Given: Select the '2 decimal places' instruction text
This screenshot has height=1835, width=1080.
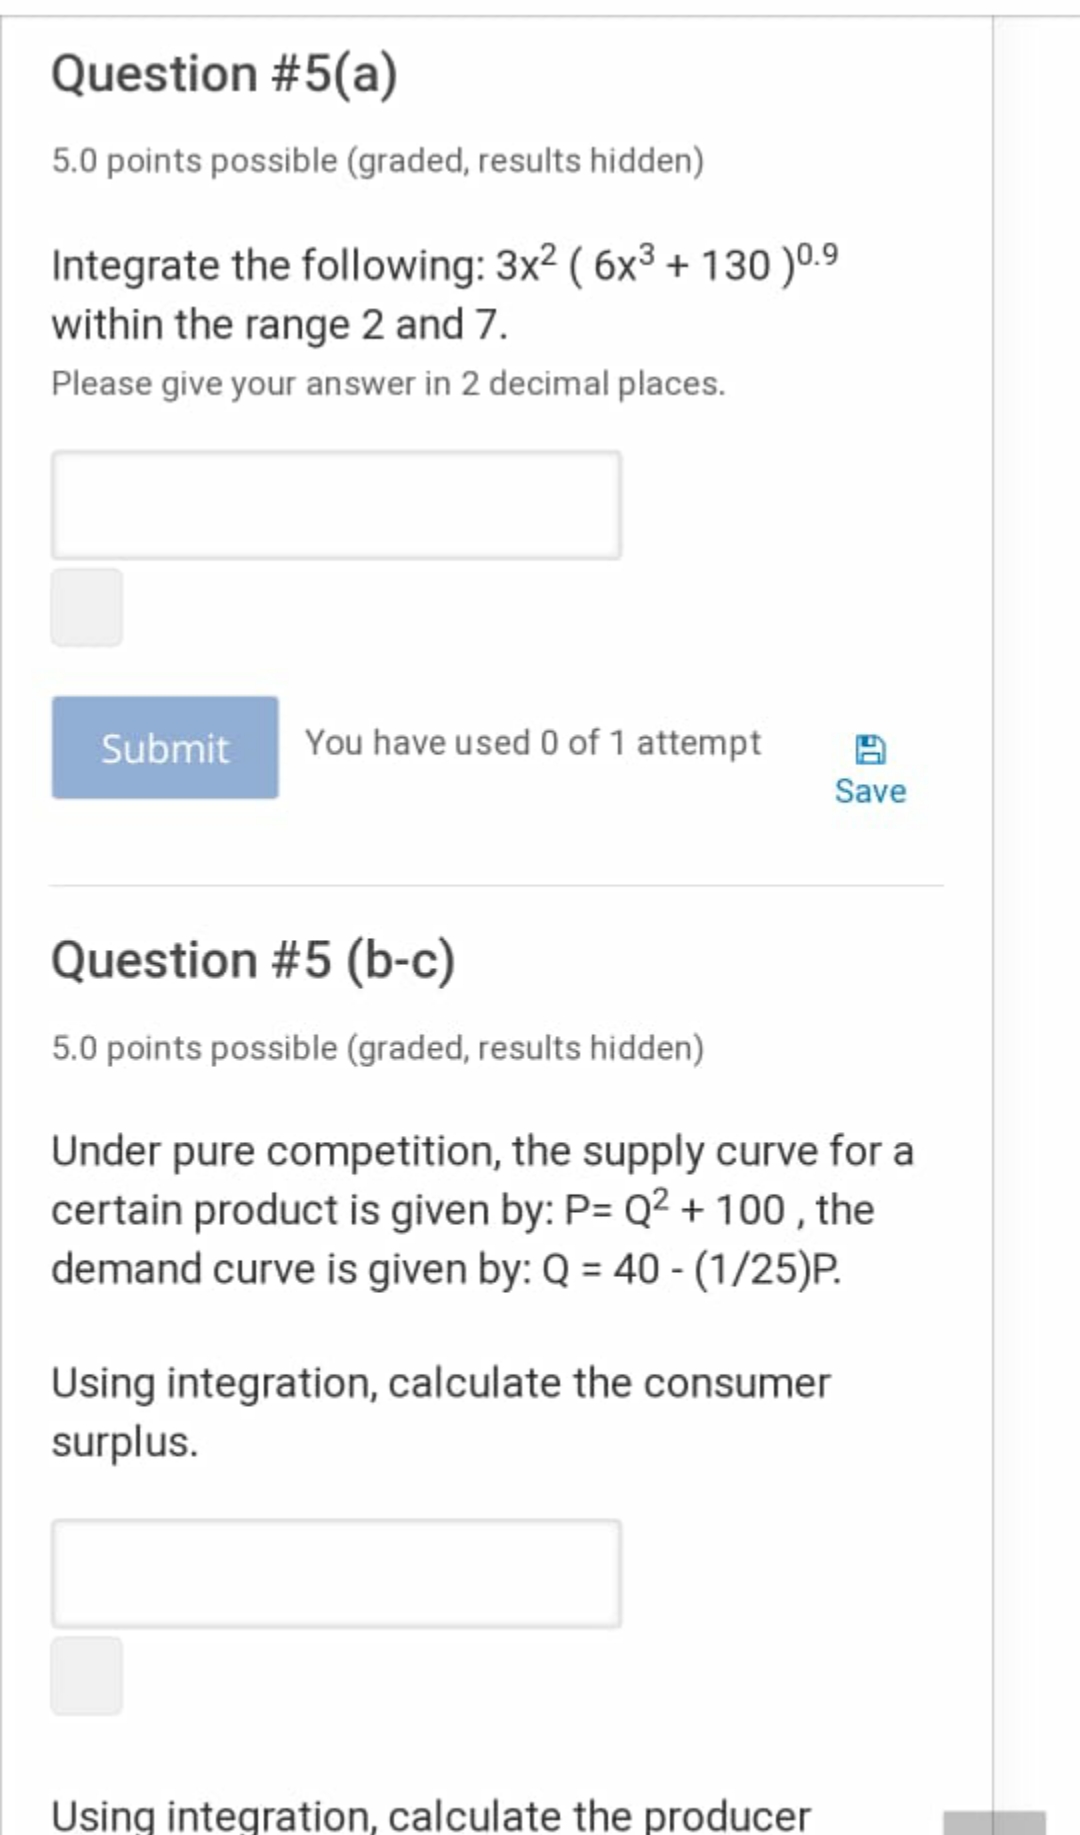Looking at the screenshot, I should (x=388, y=383).
